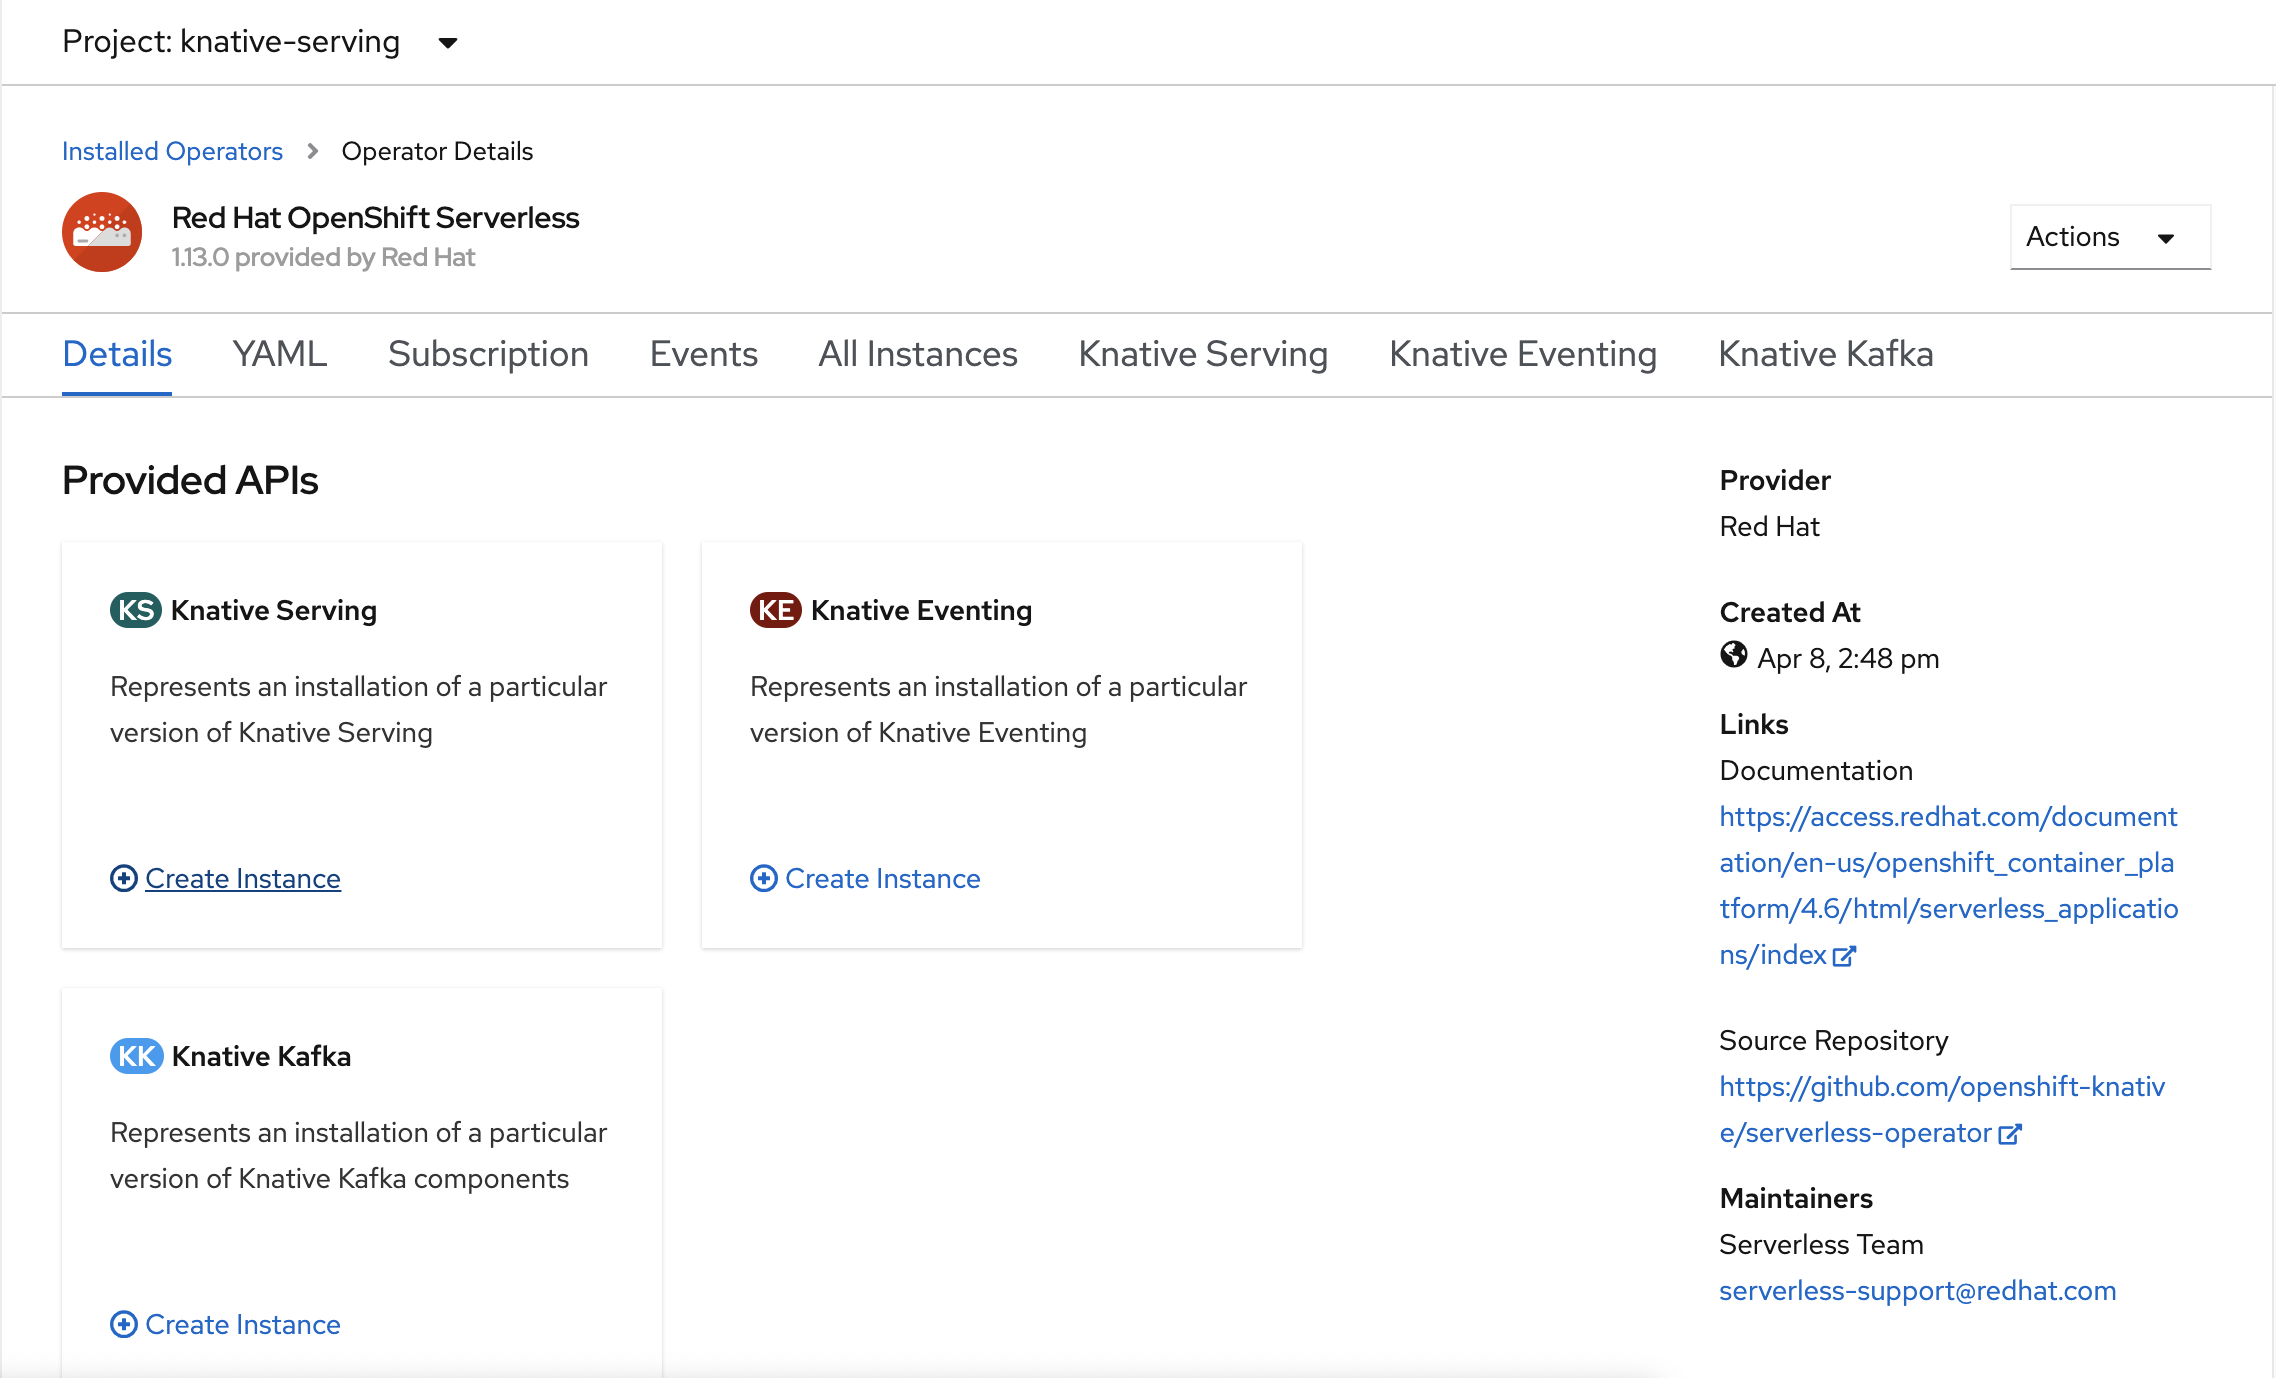Expand the Actions dropdown menu
This screenshot has height=1378, width=2276.
tap(2107, 237)
